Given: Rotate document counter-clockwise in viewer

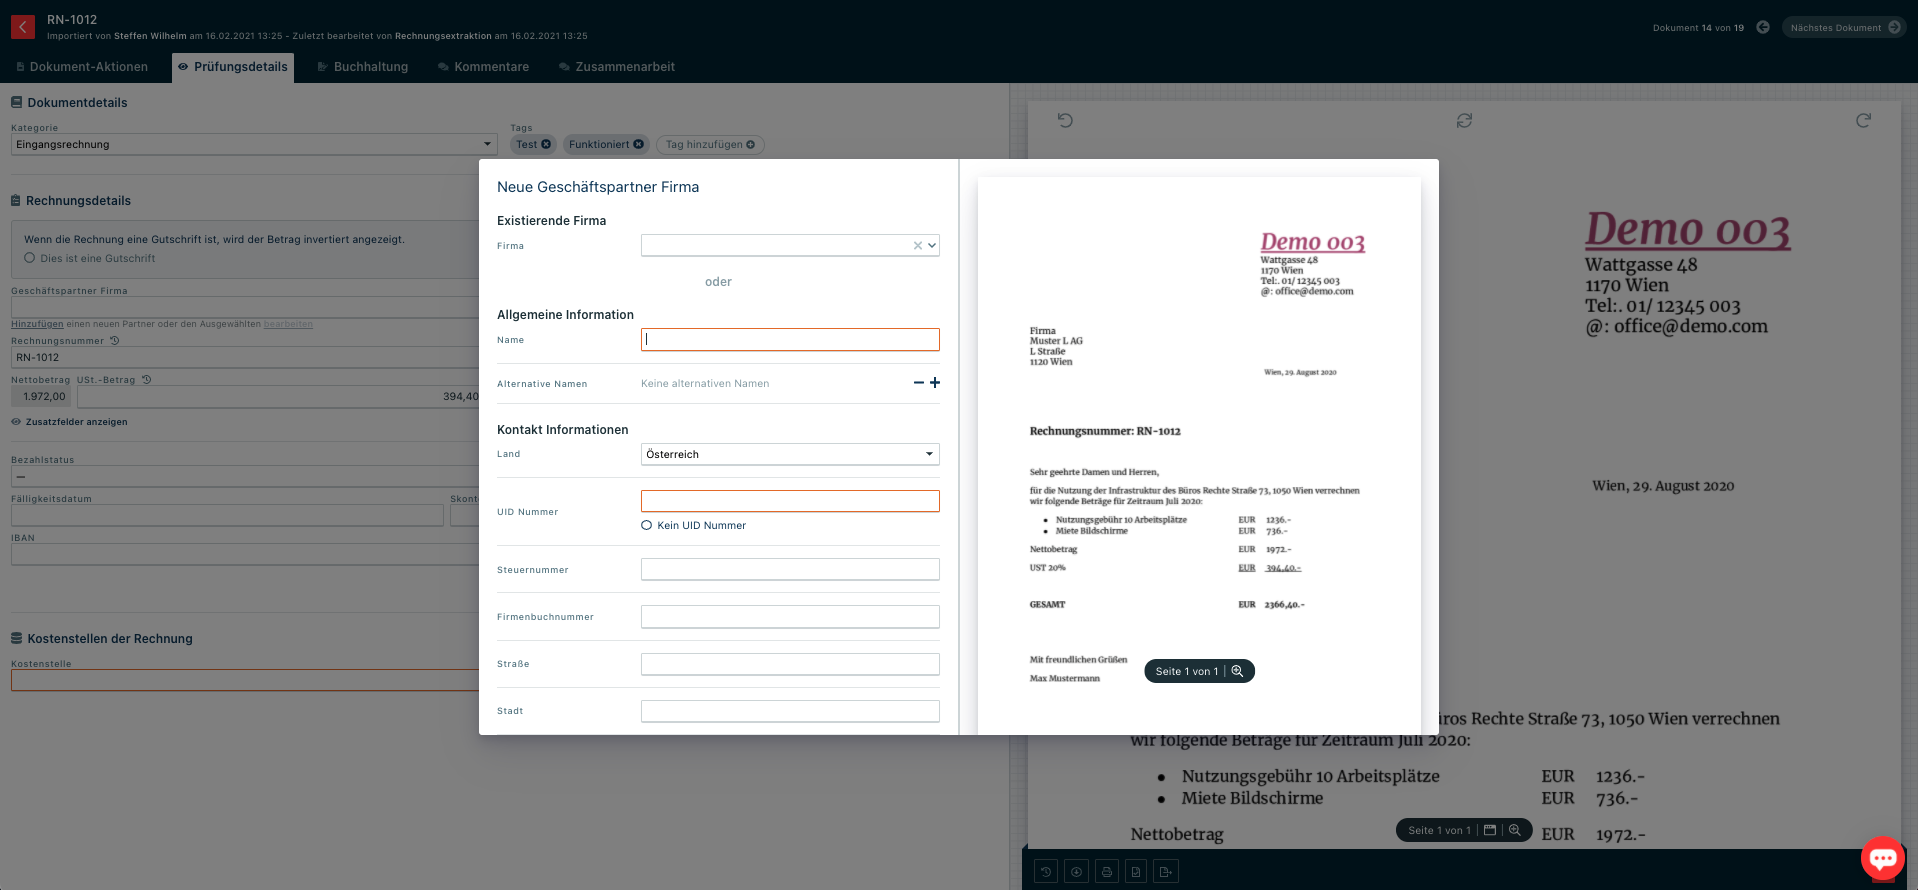Looking at the screenshot, I should click(1065, 121).
